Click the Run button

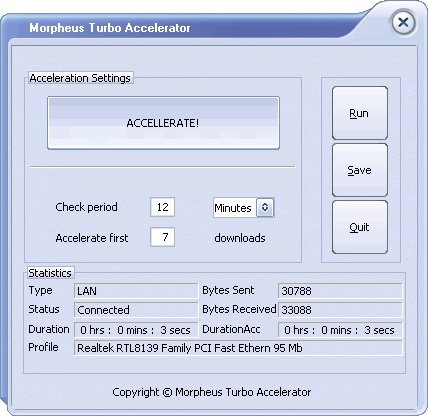(x=360, y=113)
